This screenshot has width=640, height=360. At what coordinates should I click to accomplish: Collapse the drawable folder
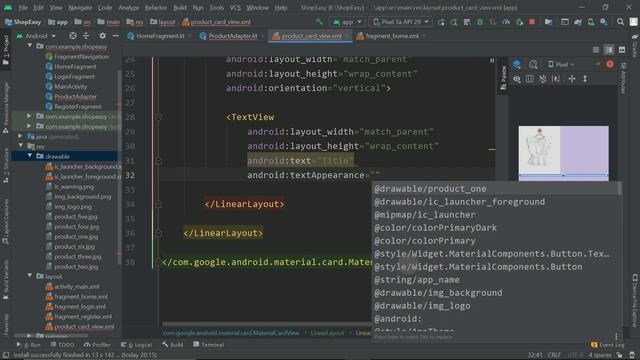pyautogui.click(x=29, y=156)
